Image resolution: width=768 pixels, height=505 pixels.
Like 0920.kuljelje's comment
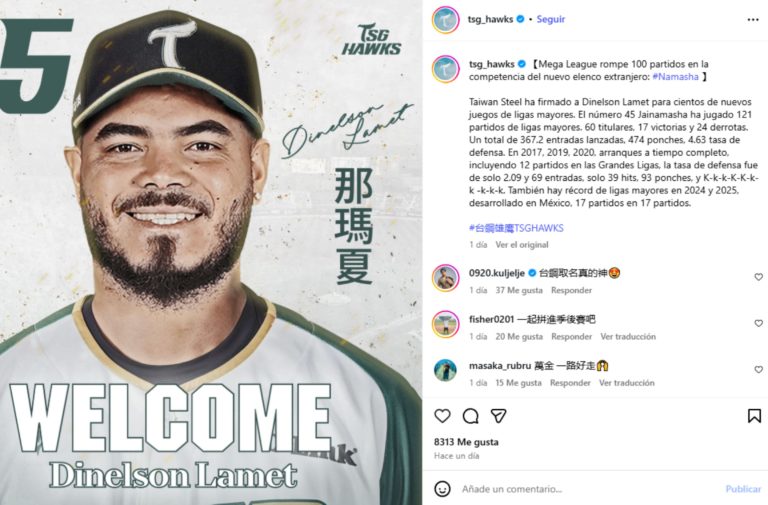[758, 277]
